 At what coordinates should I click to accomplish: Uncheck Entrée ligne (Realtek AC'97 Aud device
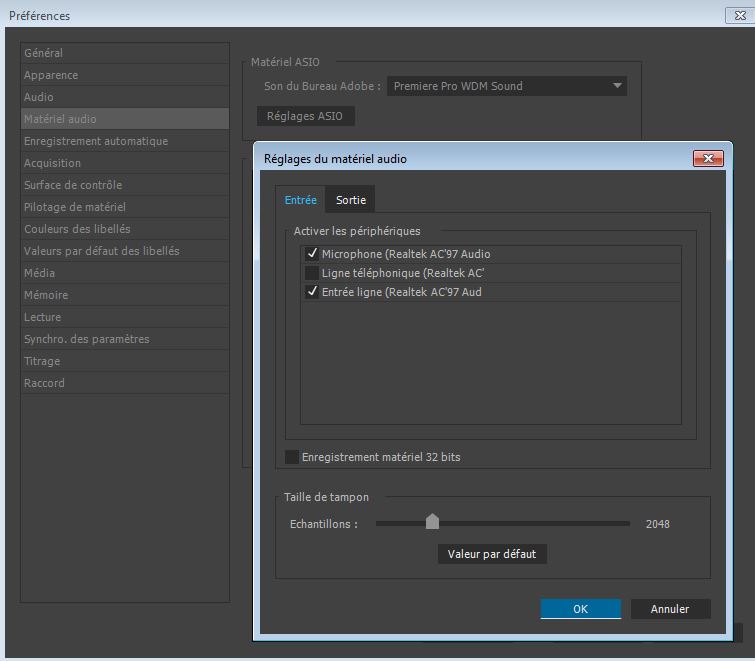[x=312, y=292]
